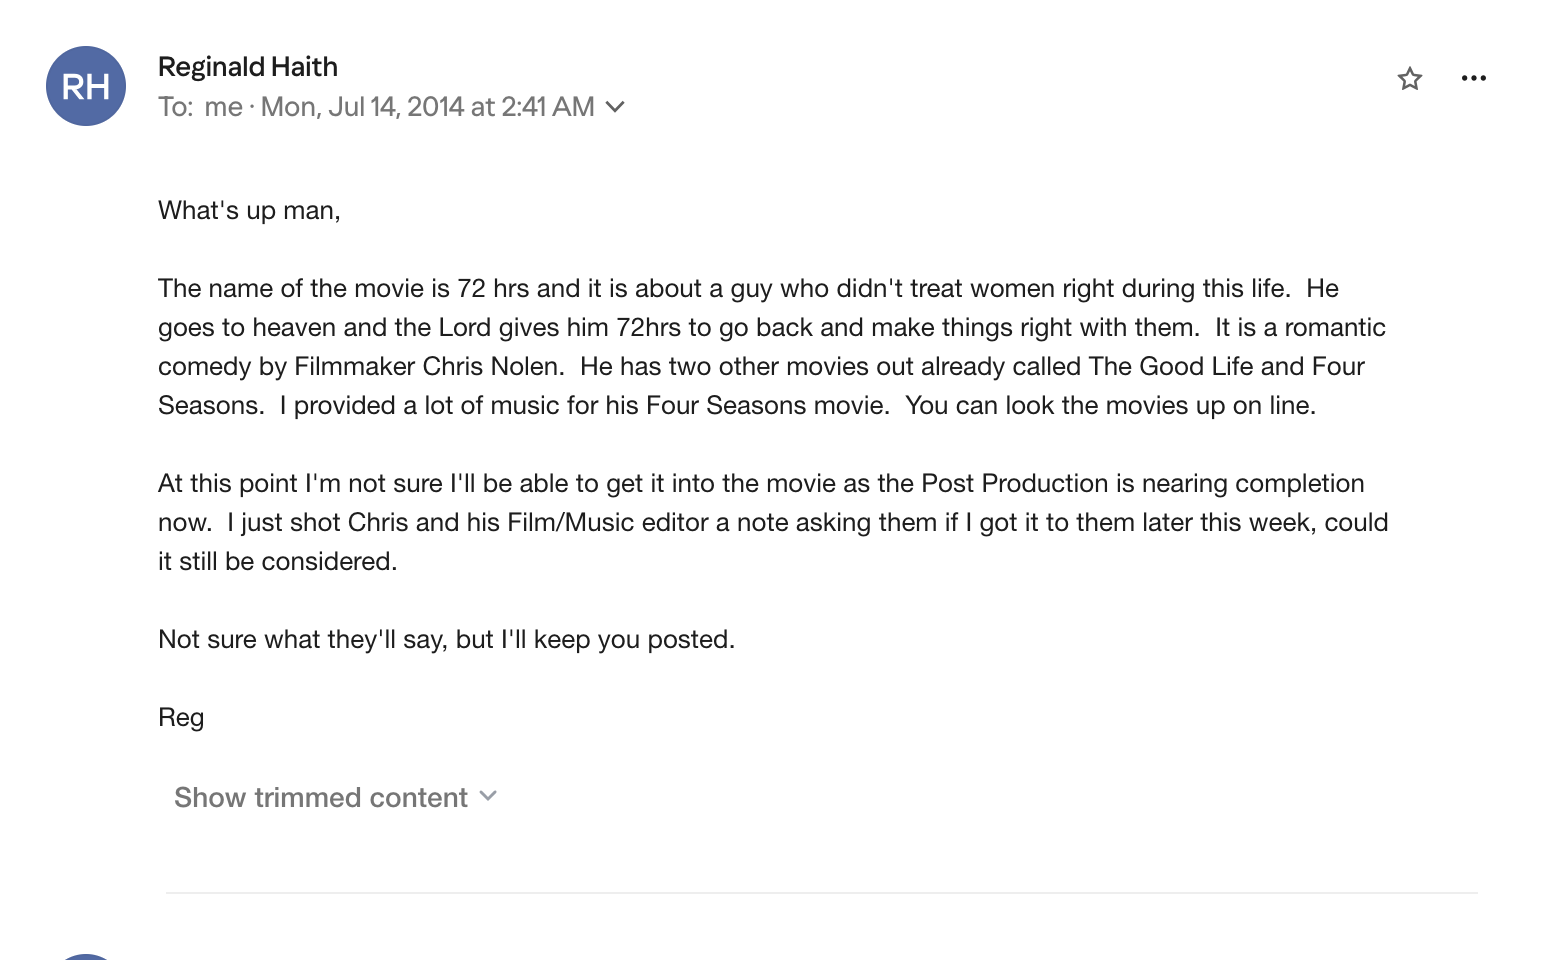Viewport: 1546px width, 960px height.
Task: Expand recipient details chevron after the date
Action: pyautogui.click(x=616, y=107)
